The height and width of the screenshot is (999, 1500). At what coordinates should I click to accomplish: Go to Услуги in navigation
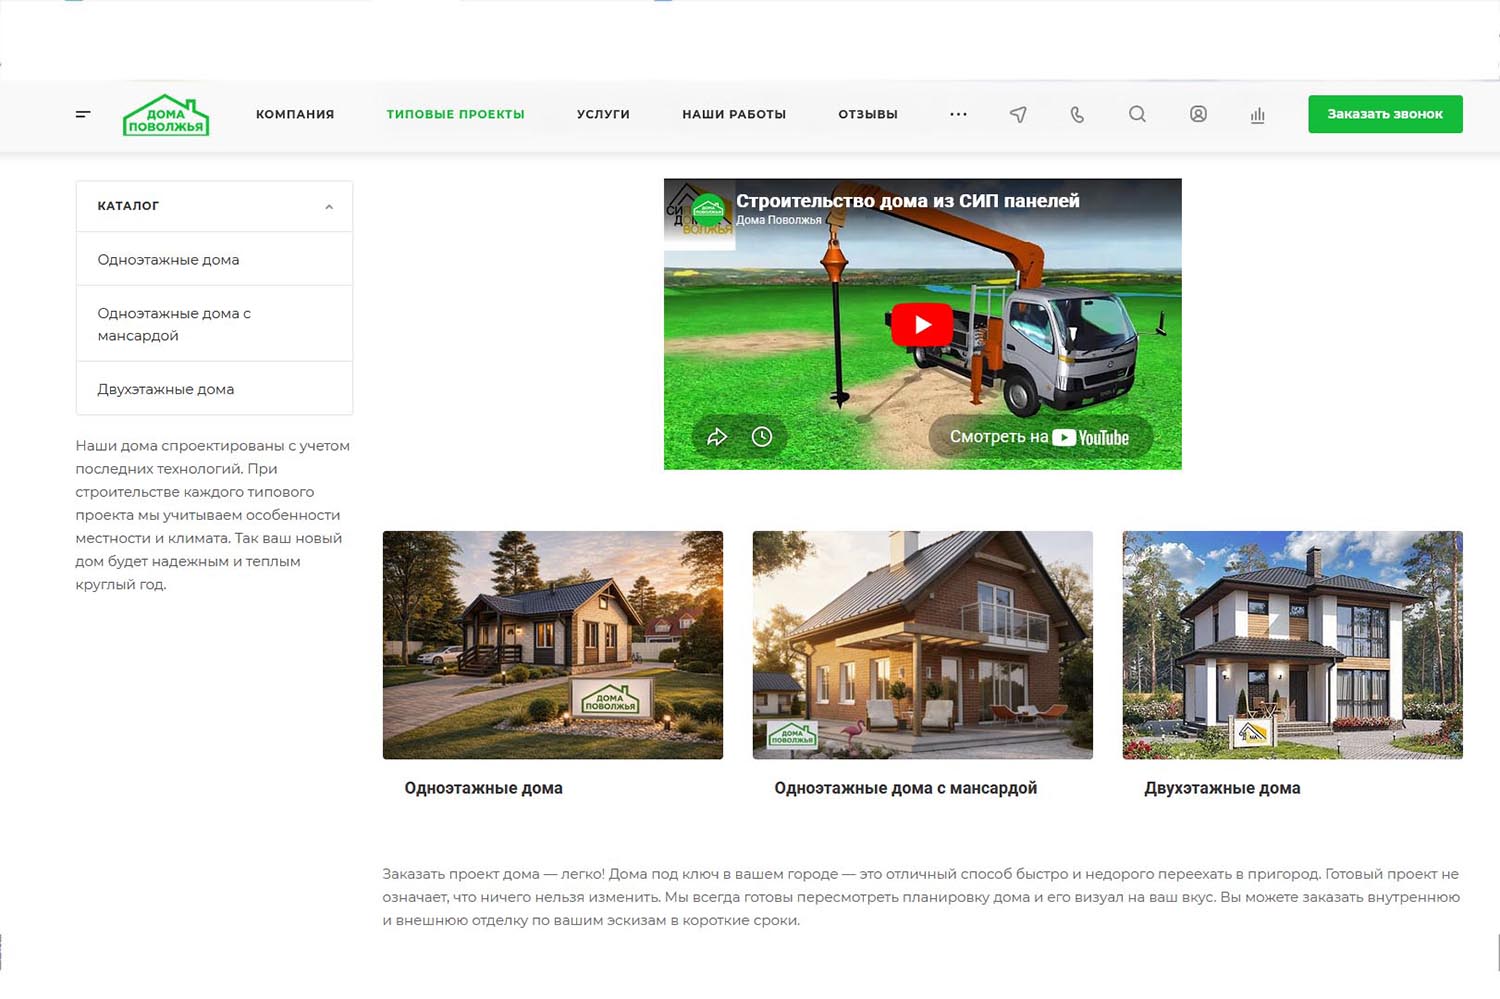tap(603, 114)
